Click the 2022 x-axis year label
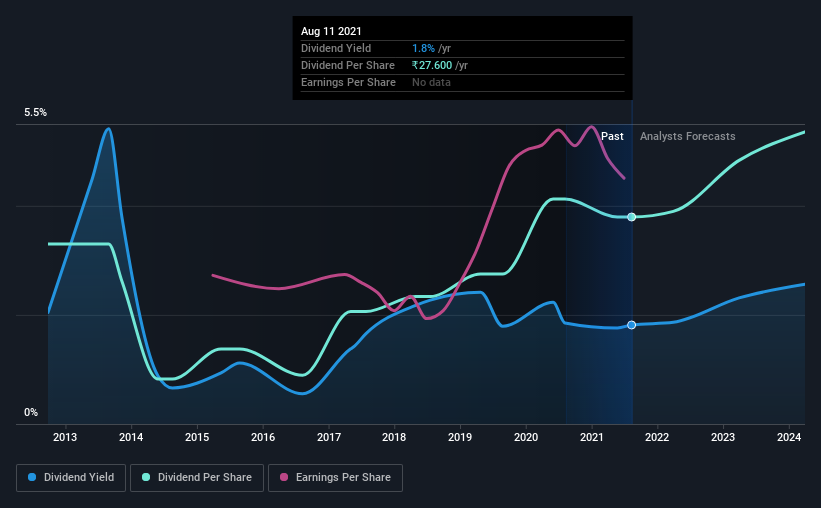This screenshot has height=508, width=821. [x=657, y=437]
